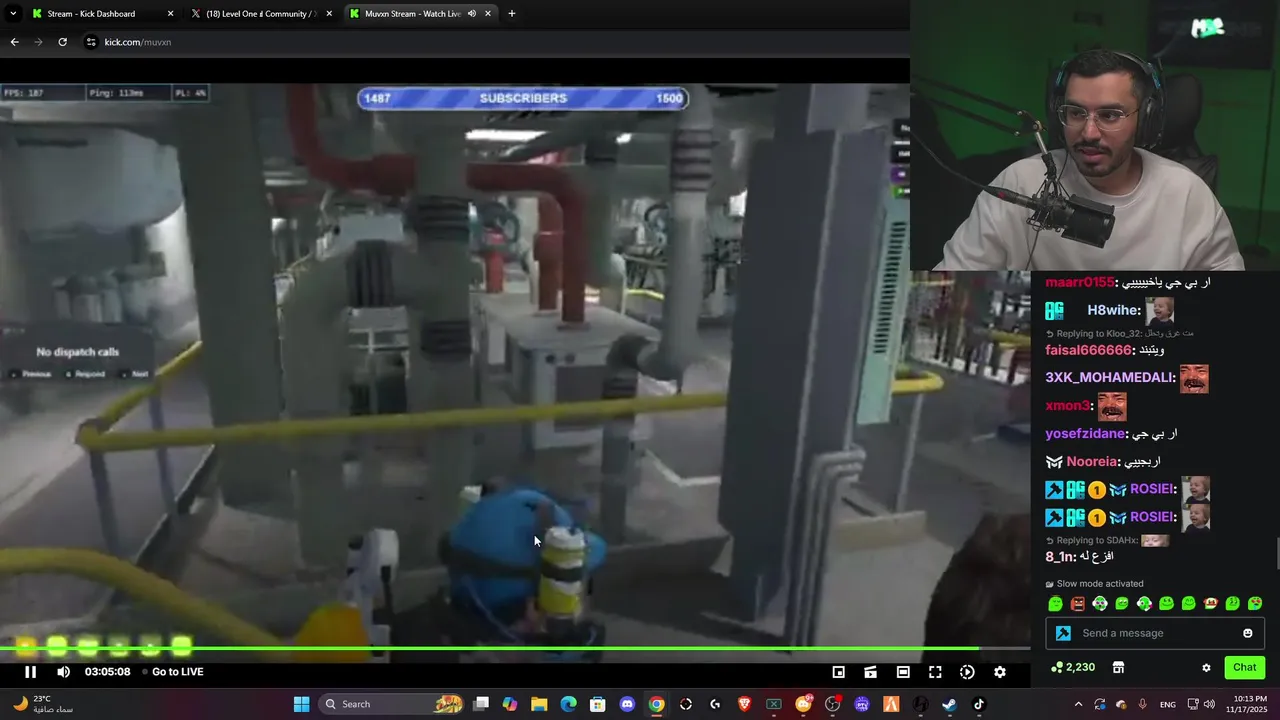Viewport: 1280px width, 720px height.
Task: Open Steam from the taskbar
Action: (x=949, y=704)
